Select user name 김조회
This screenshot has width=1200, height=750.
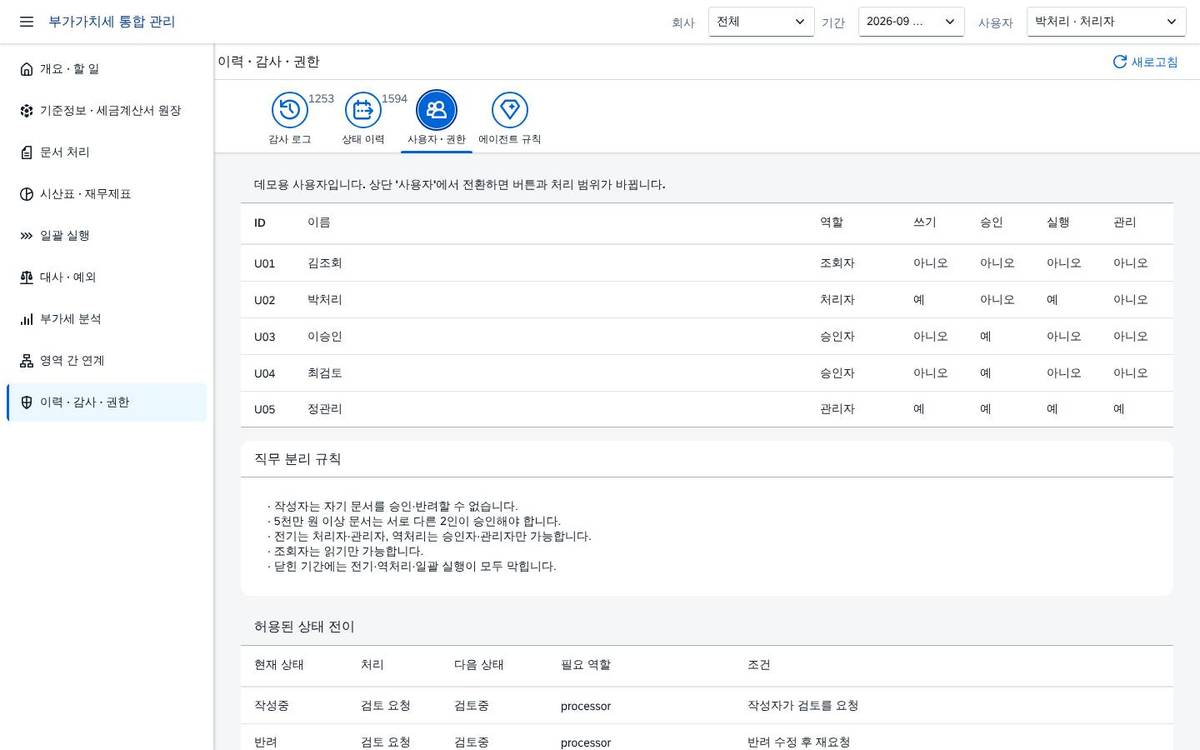(325, 263)
